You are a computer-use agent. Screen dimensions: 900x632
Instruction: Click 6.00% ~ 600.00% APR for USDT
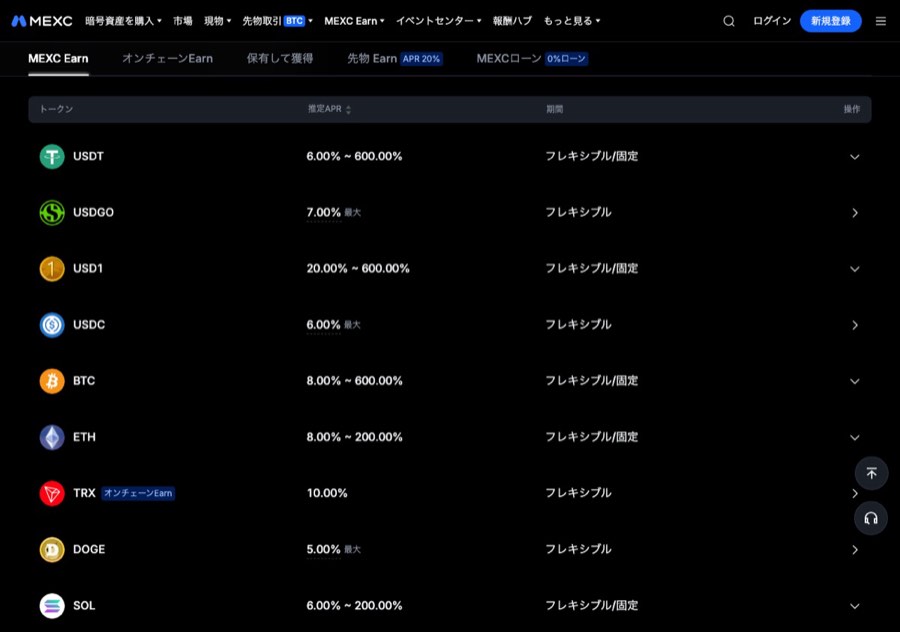354,156
